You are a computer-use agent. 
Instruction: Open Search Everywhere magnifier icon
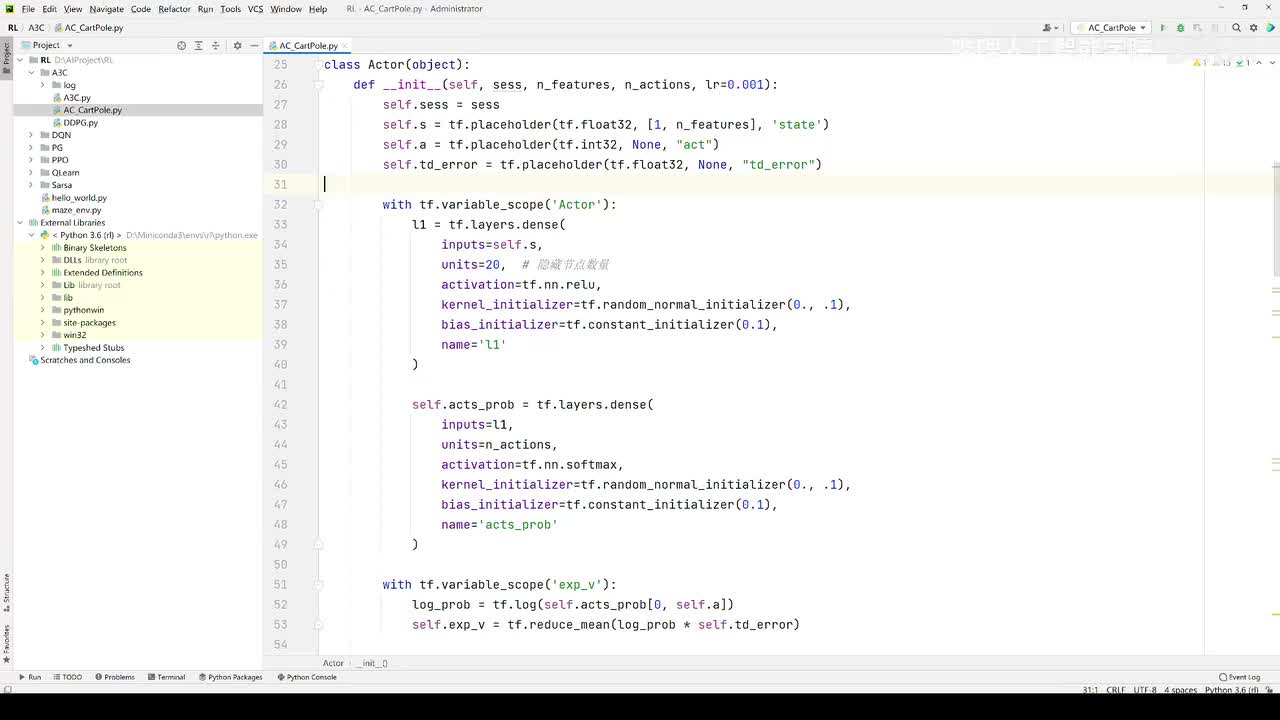(1237, 28)
